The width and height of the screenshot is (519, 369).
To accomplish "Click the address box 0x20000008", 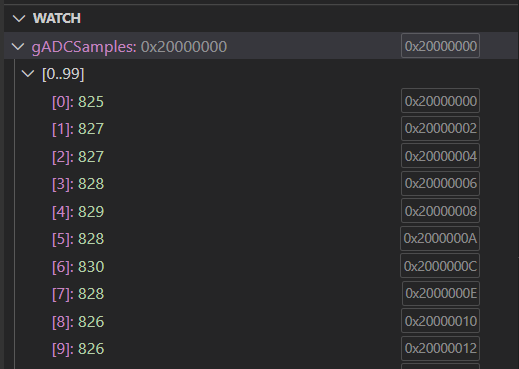I will 440,211.
